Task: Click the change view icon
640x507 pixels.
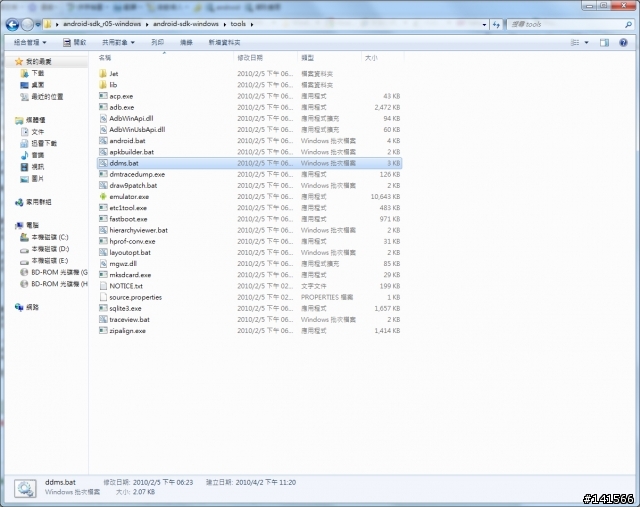Action: (575, 42)
